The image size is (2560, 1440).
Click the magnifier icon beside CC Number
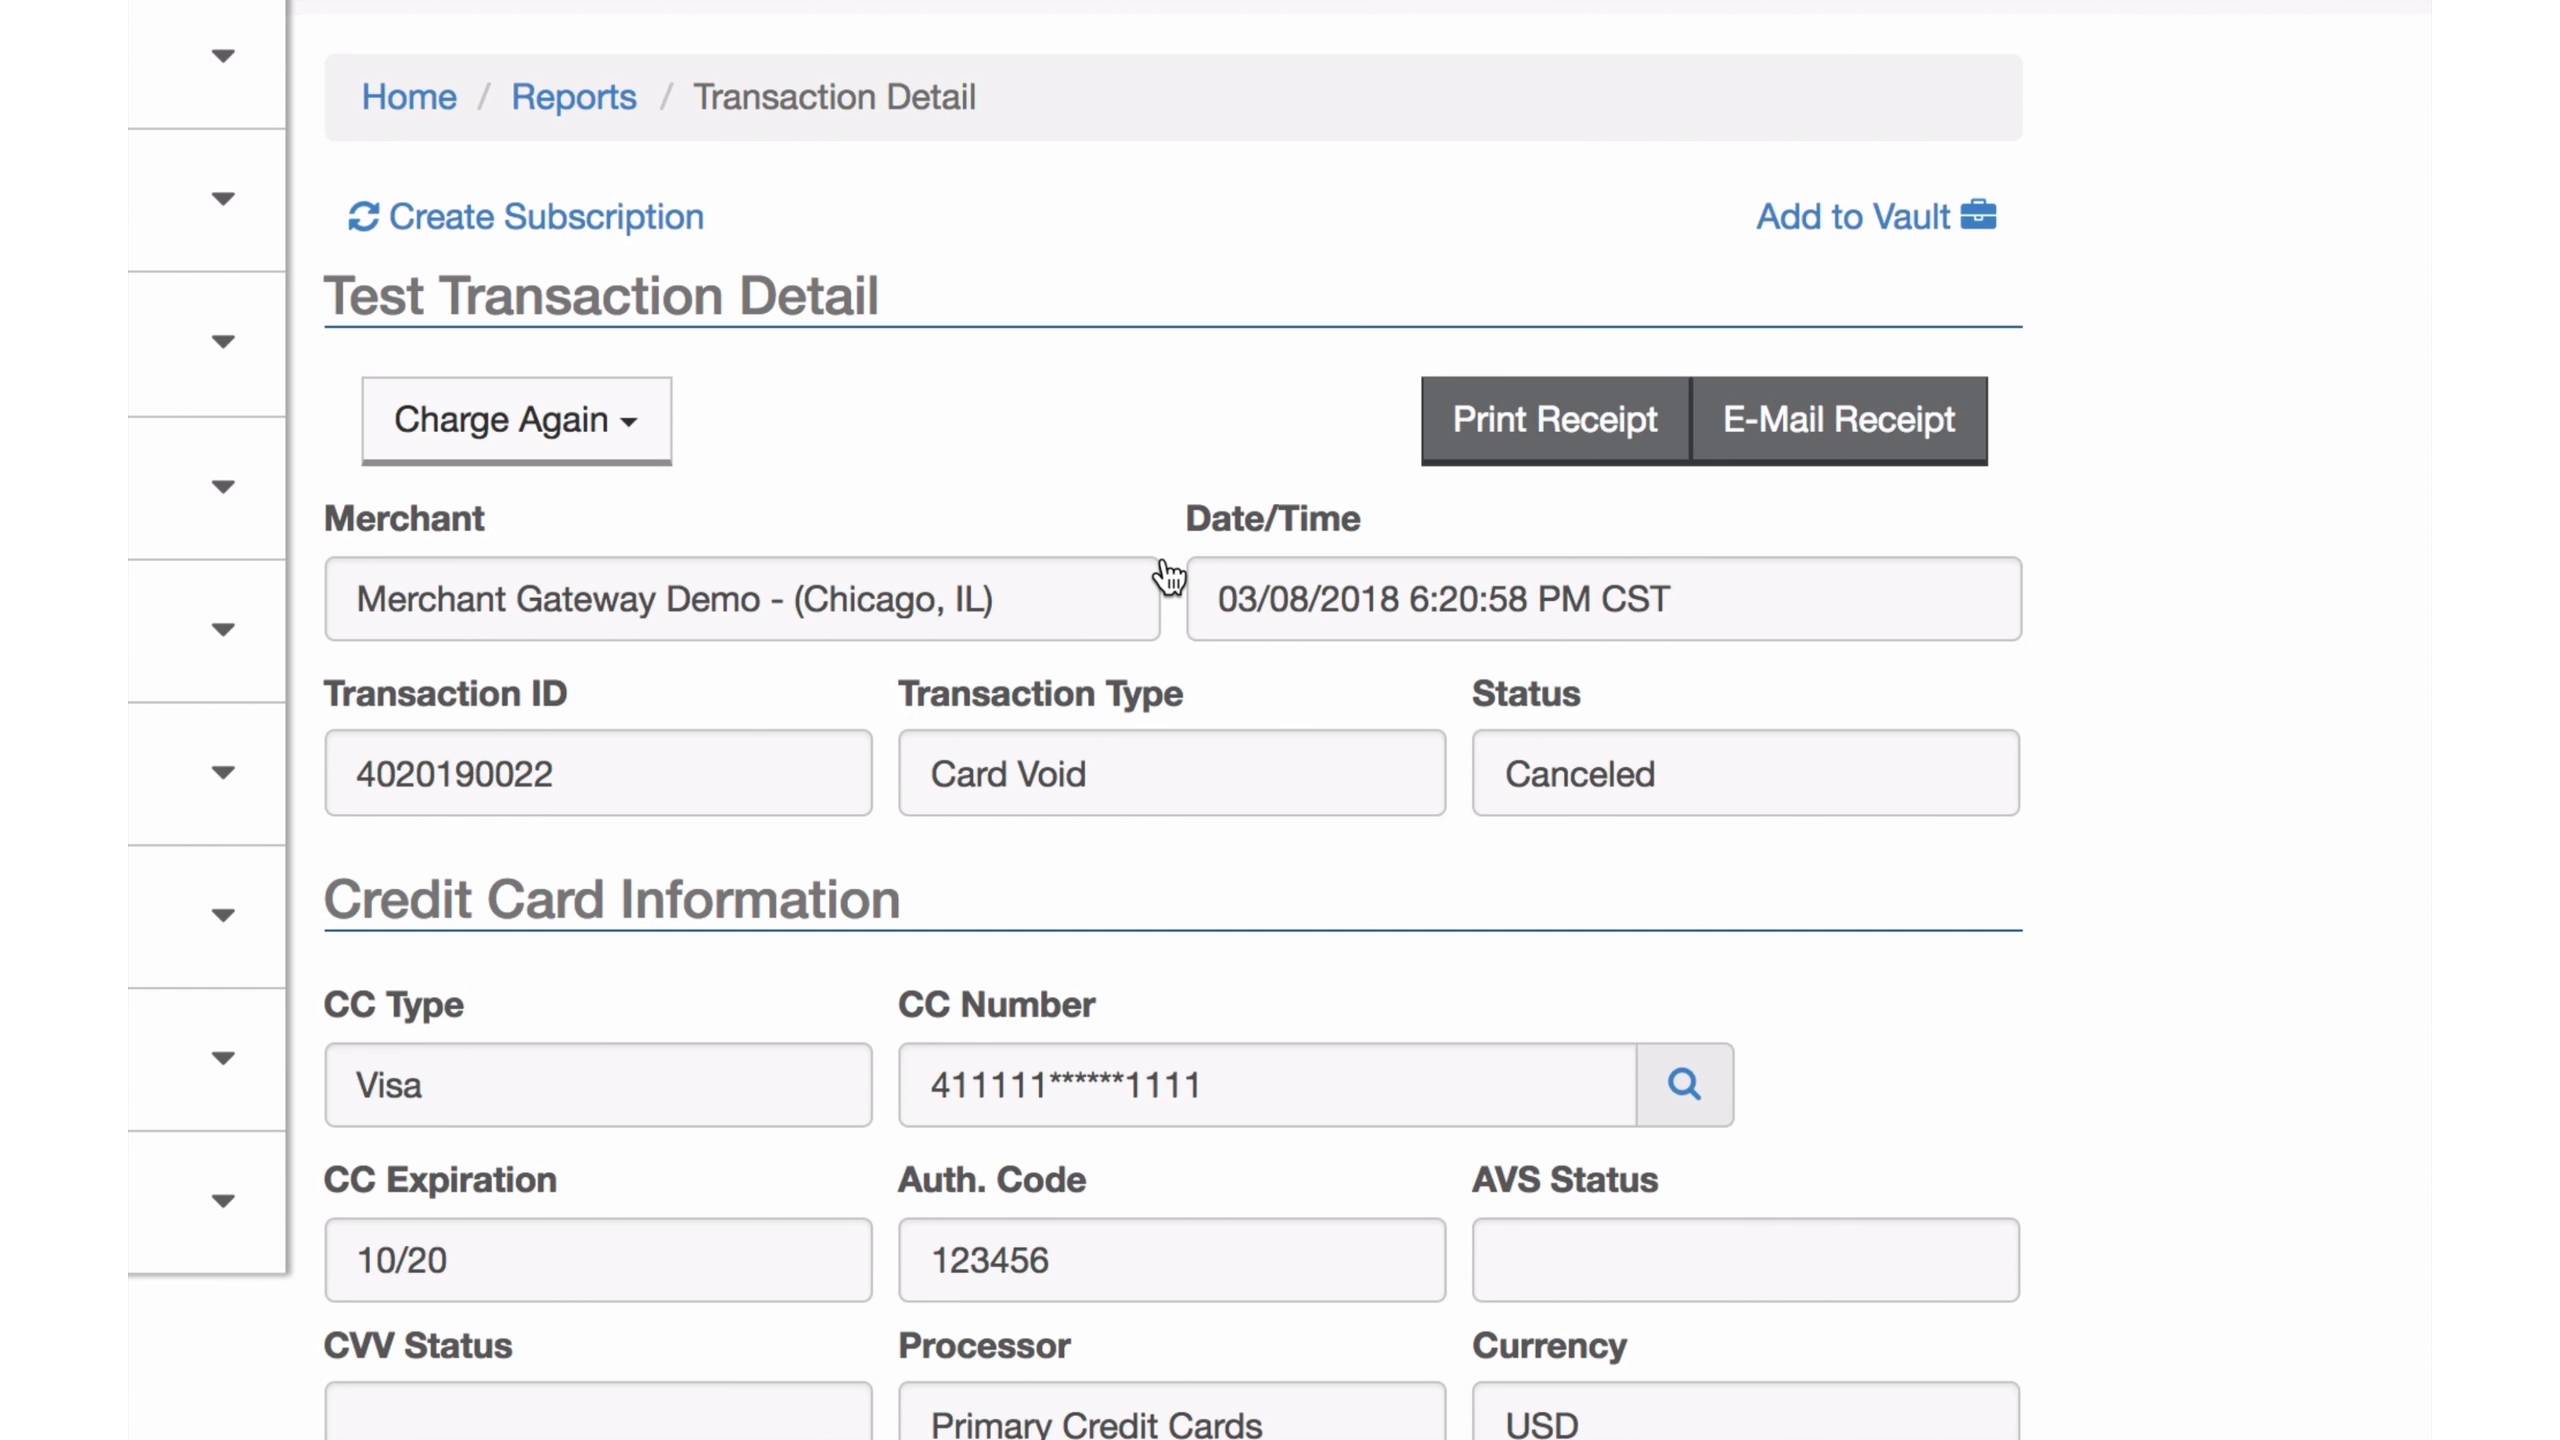pos(1684,1084)
